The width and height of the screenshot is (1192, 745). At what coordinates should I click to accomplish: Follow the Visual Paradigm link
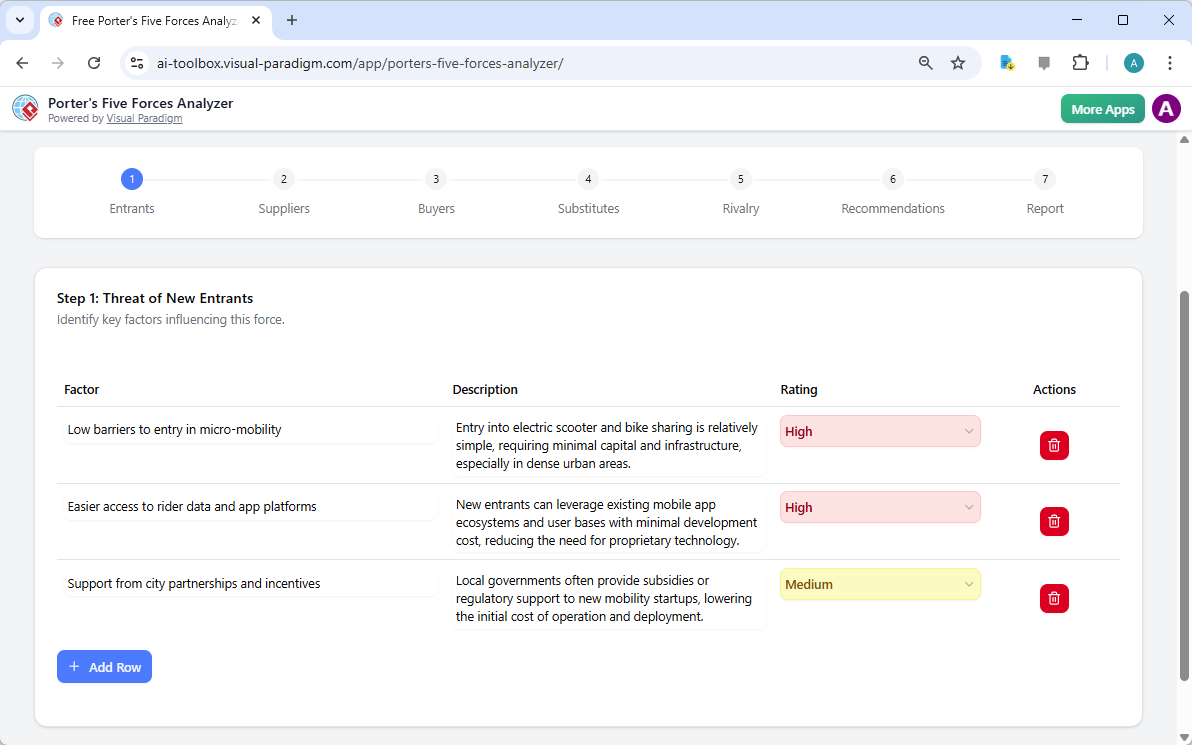[144, 117]
